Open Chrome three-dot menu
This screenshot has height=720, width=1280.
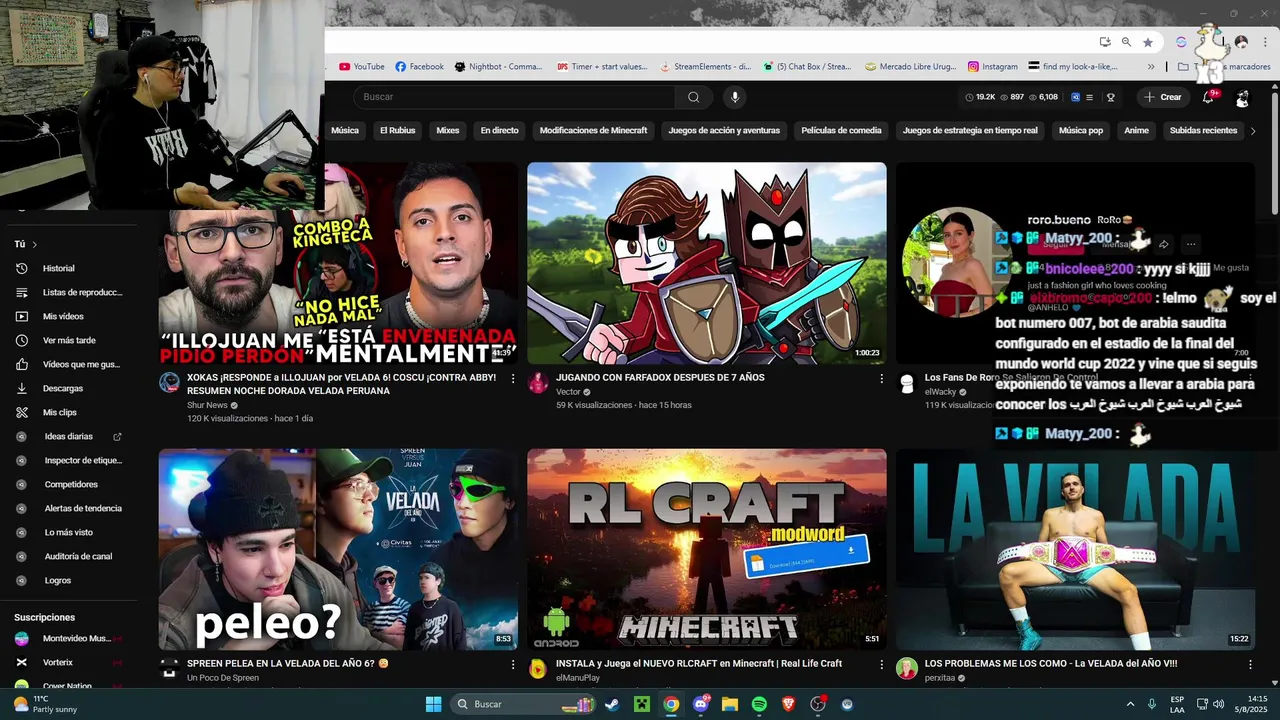(1263, 42)
